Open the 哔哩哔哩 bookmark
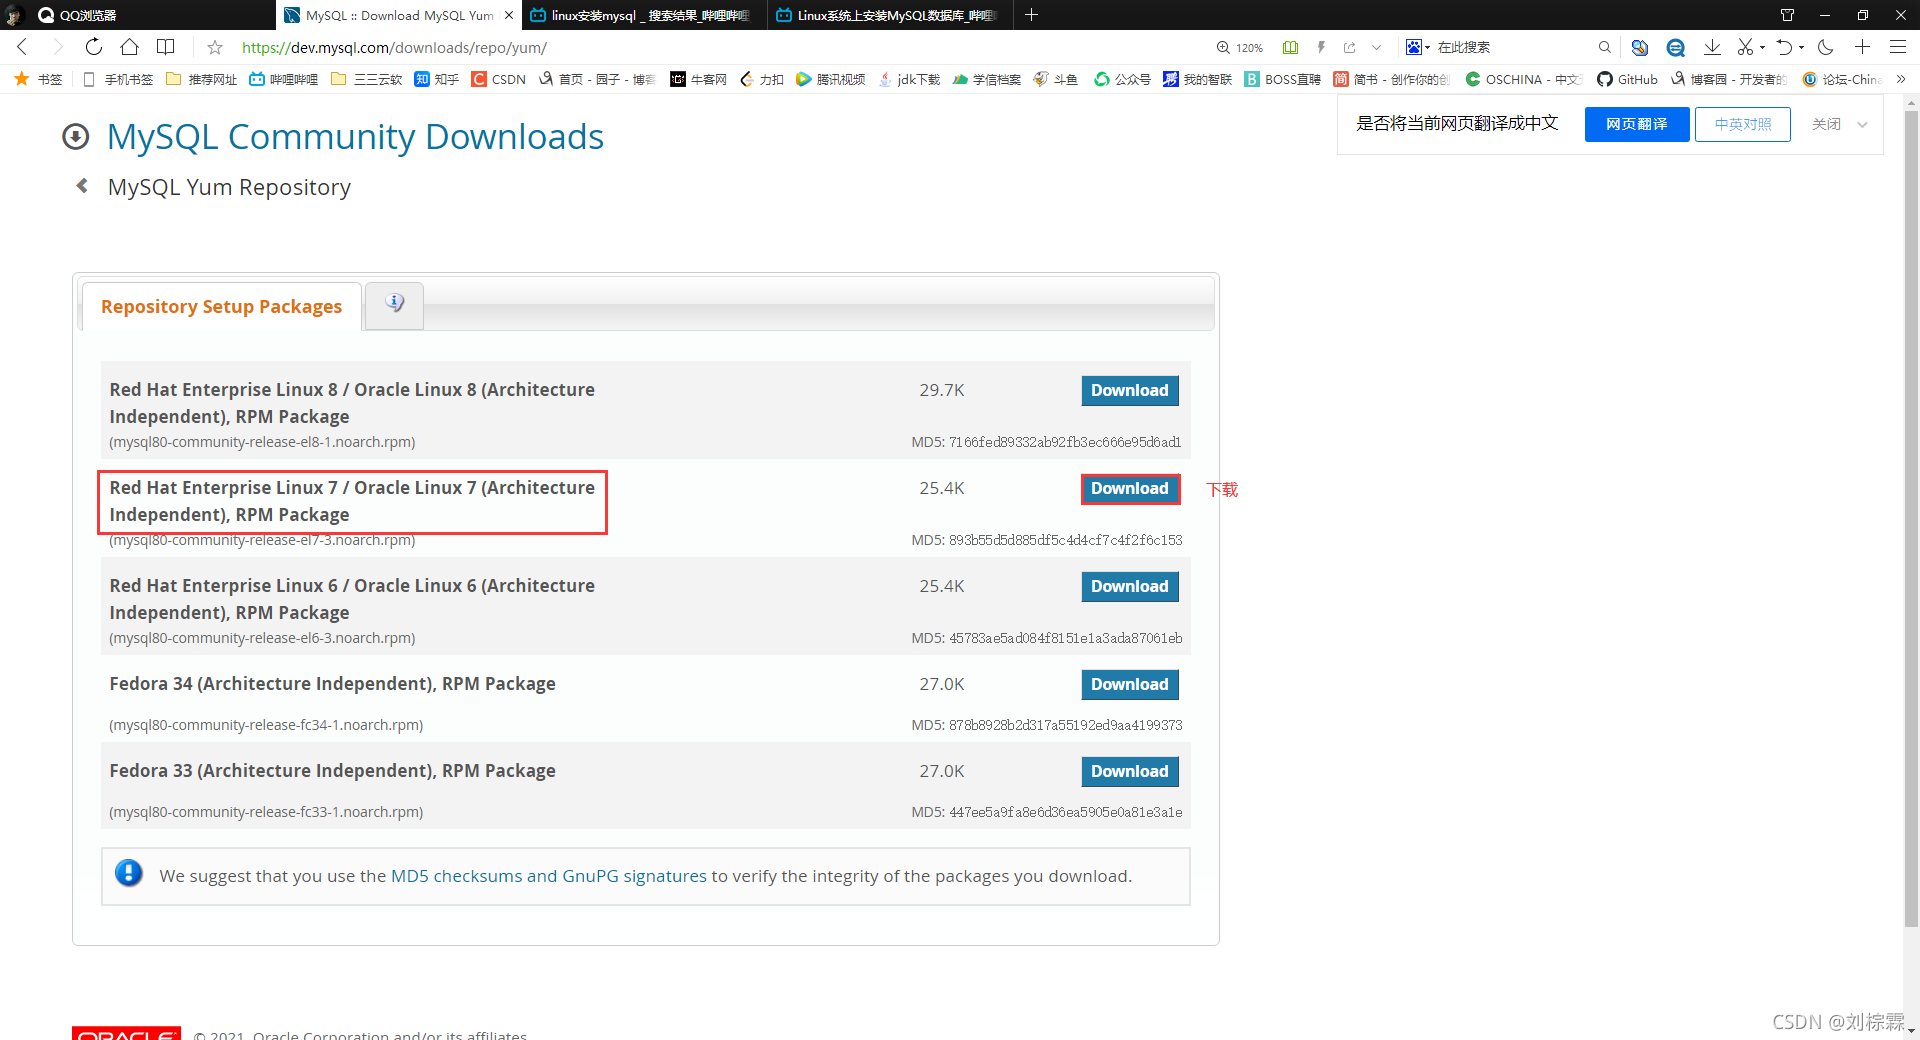Screen dimensions: 1920x1040 [283, 79]
